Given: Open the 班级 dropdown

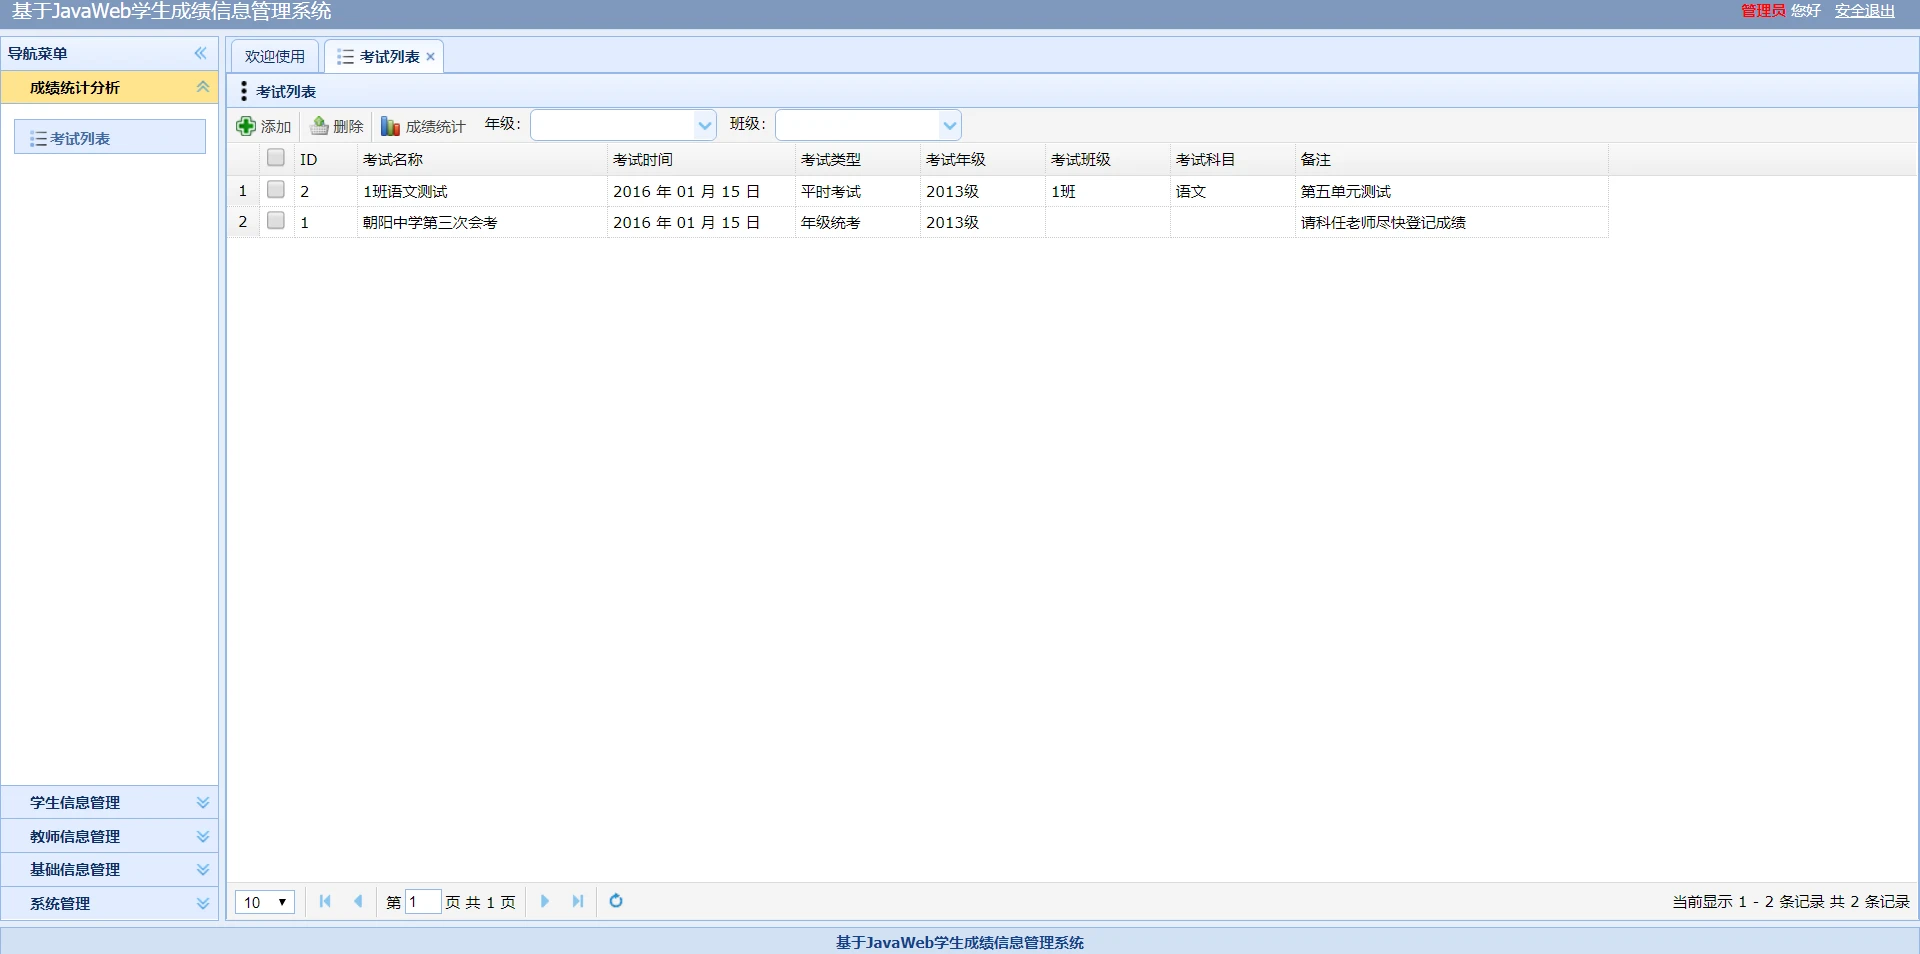Looking at the screenshot, I should (x=950, y=125).
